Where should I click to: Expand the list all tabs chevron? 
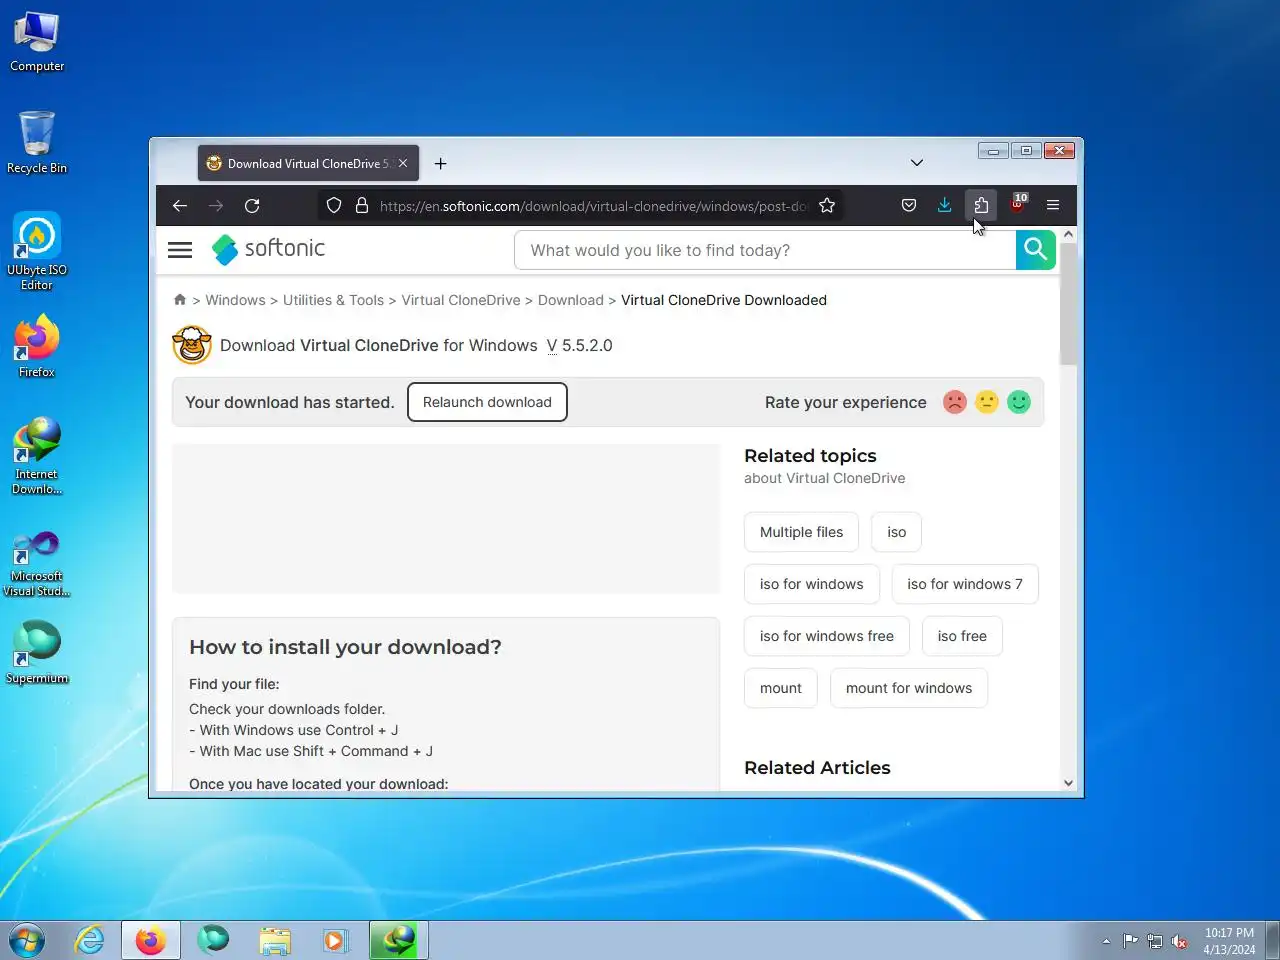[x=917, y=163]
